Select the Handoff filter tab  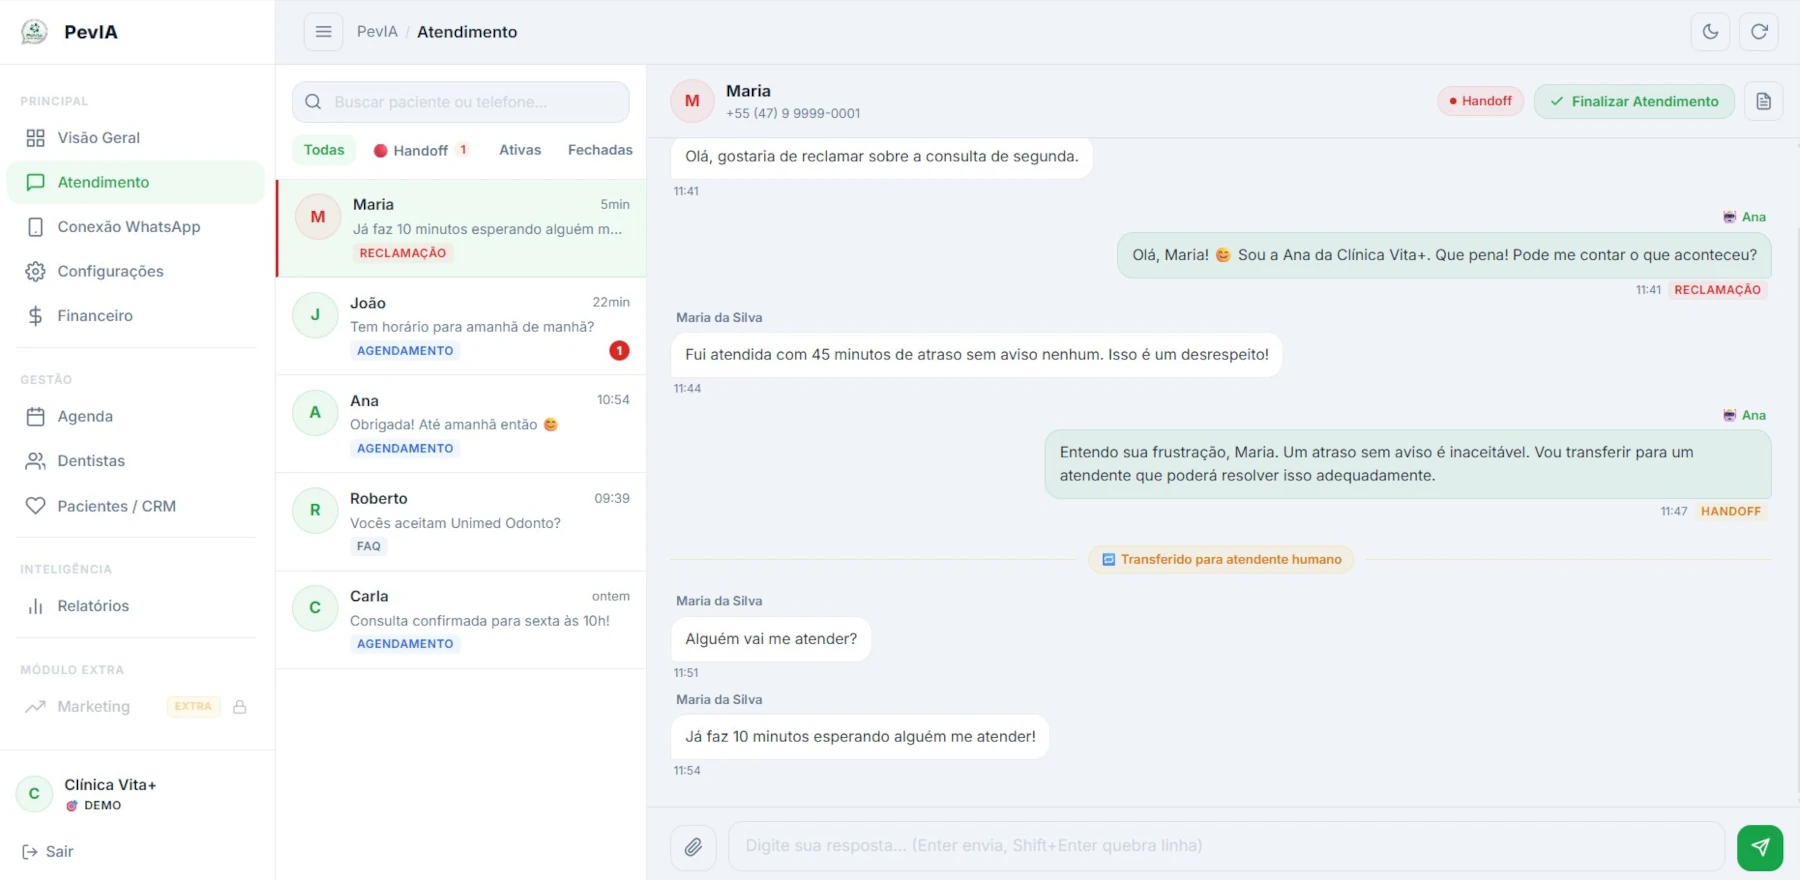click(422, 150)
